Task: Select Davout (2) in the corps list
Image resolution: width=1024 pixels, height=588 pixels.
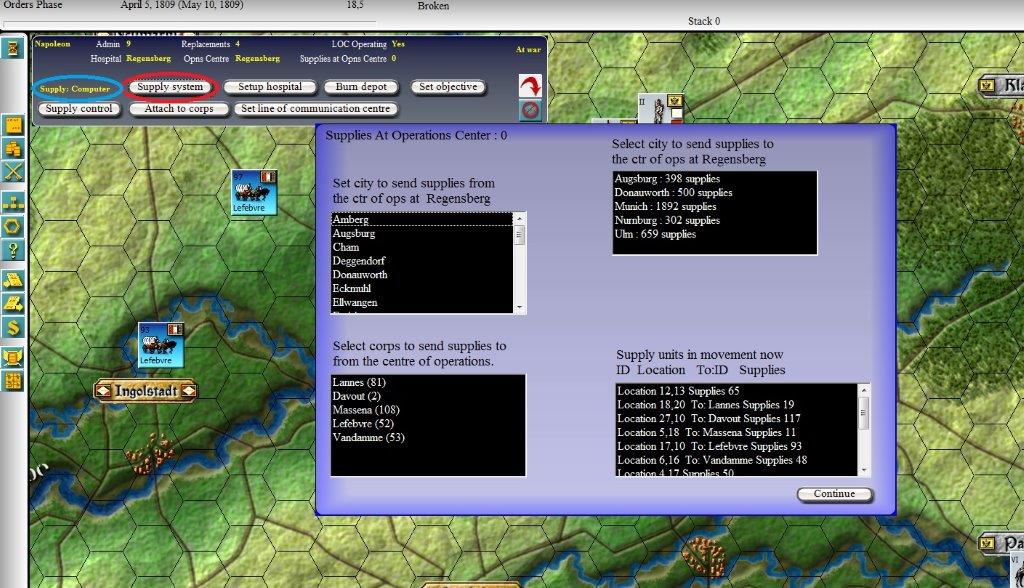Action: (428, 396)
